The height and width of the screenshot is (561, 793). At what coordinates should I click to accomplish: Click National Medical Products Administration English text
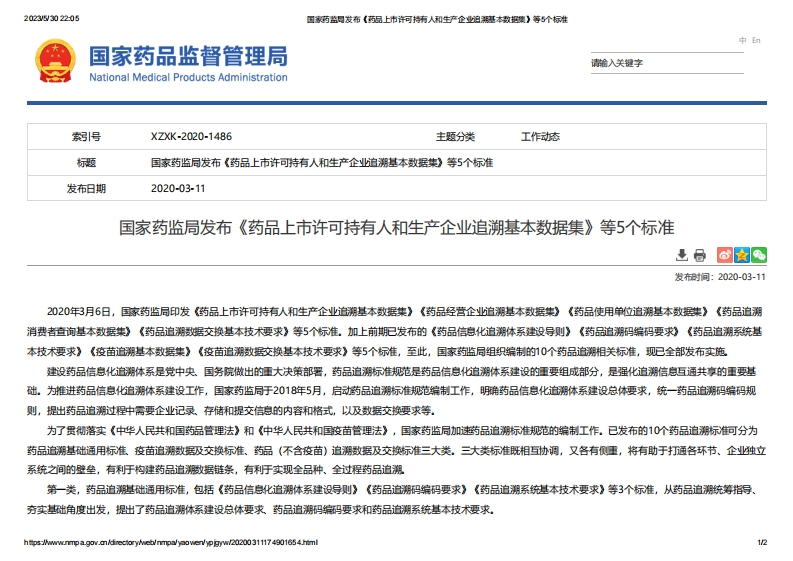click(188, 78)
